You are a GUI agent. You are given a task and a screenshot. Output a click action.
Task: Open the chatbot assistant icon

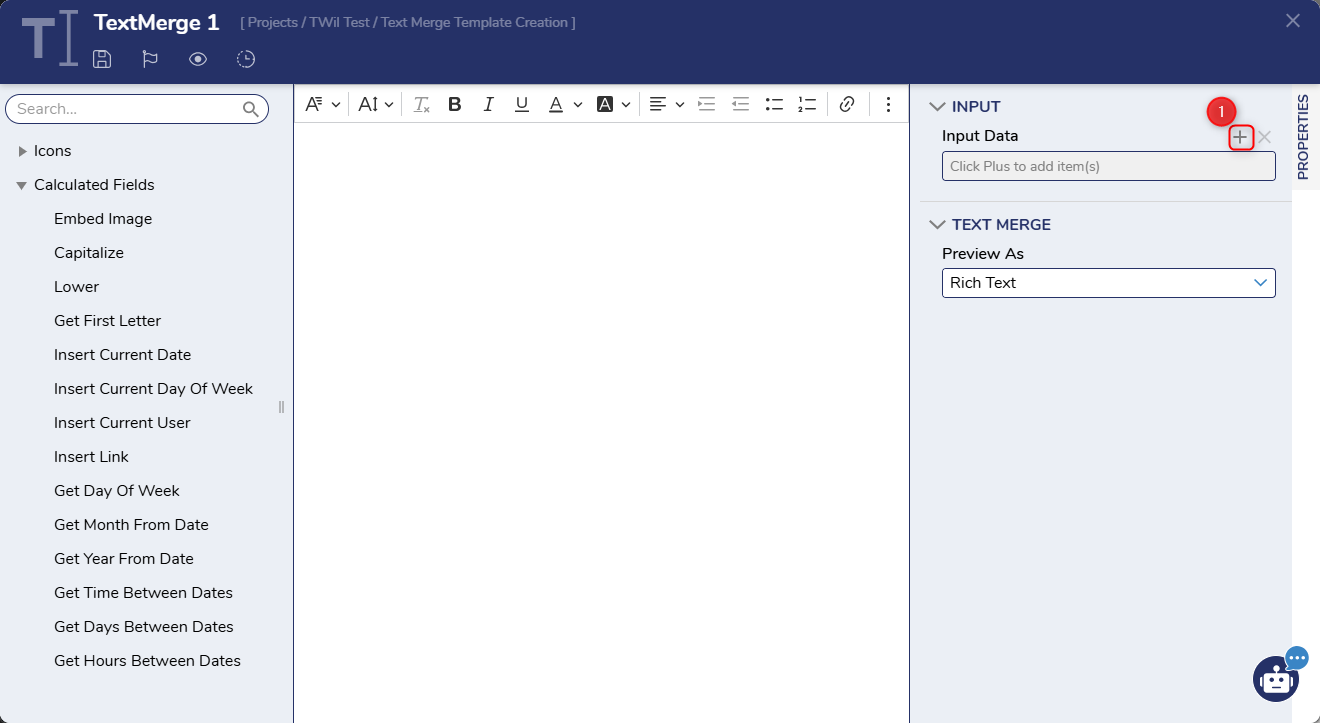(1276, 680)
